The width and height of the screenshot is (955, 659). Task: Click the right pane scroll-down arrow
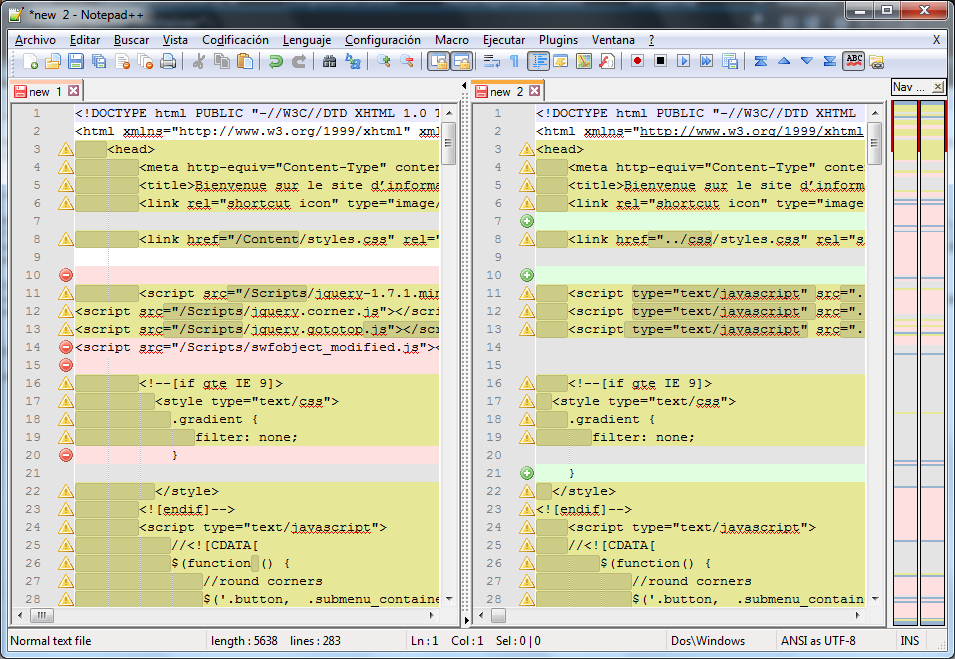click(x=875, y=599)
